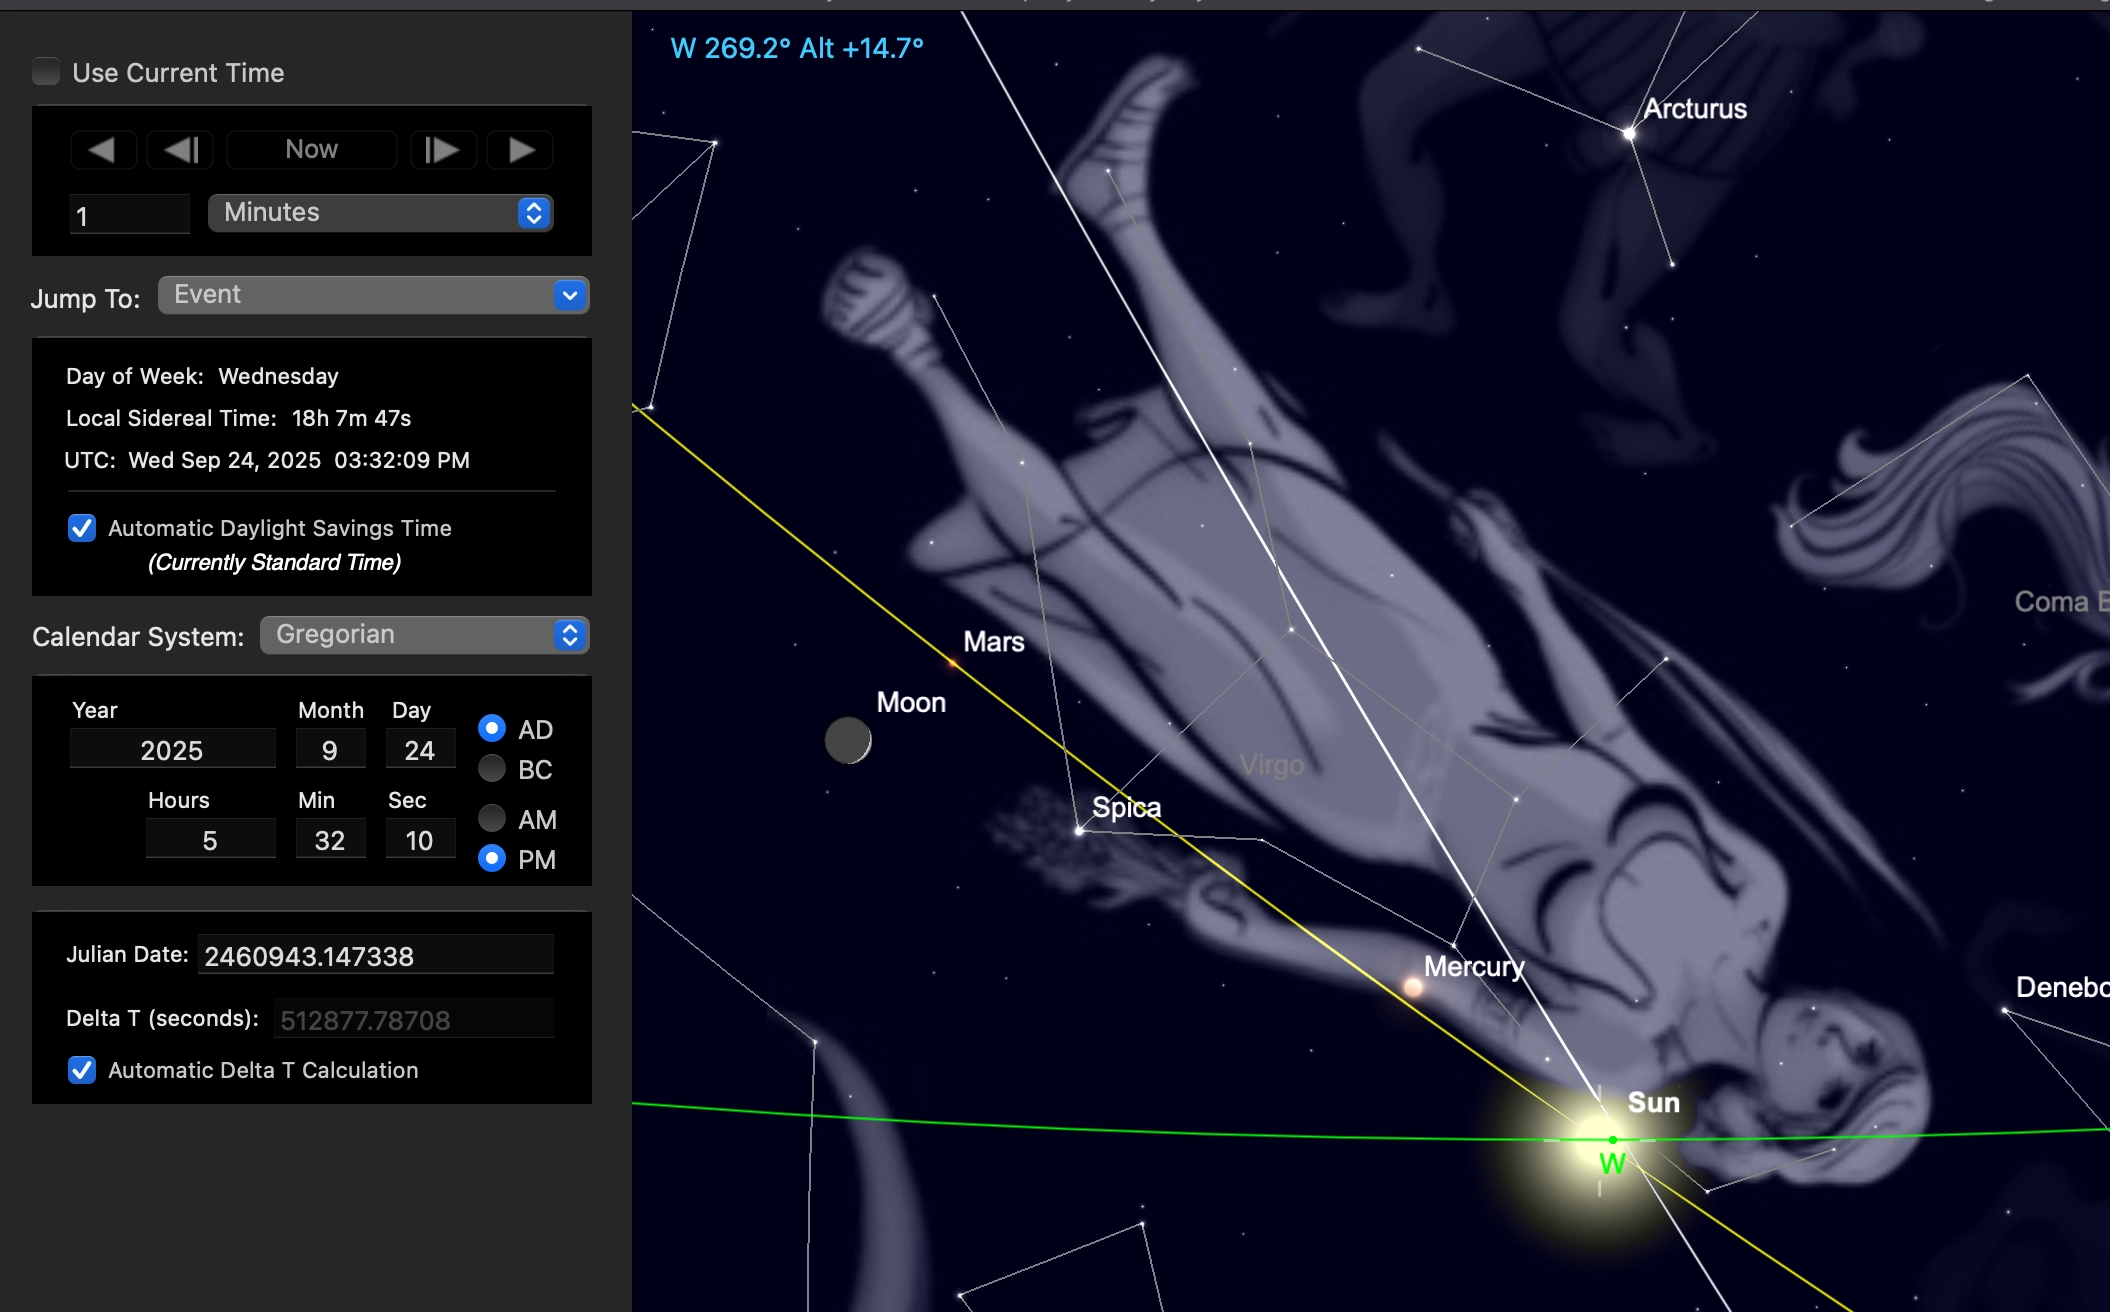Select the AD radio button
The image size is (2110, 1312).
click(x=491, y=728)
